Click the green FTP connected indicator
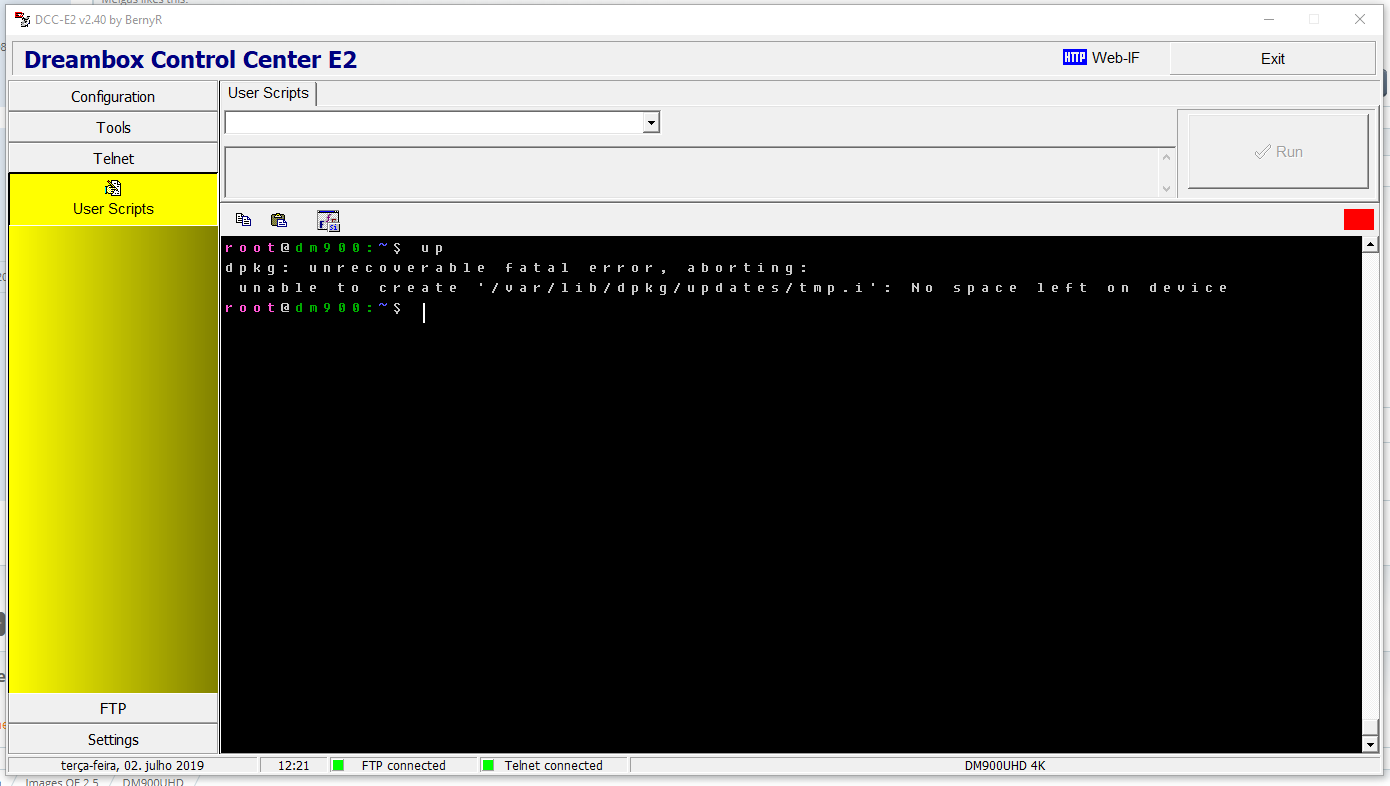1390x786 pixels. [339, 766]
